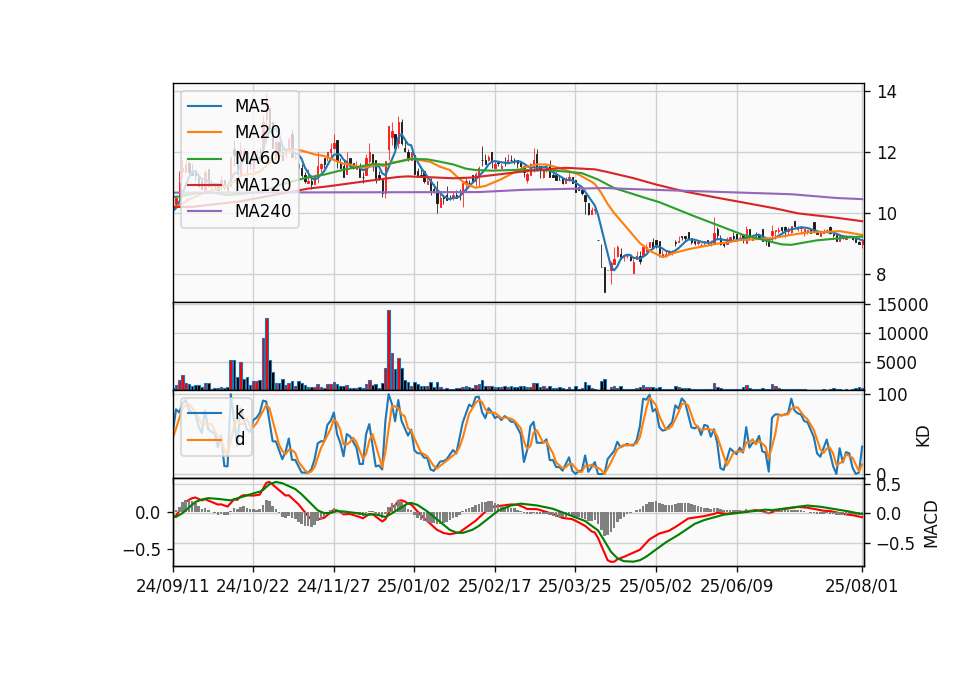960x690 pixels.
Task: Click the volume axis value 10000
Action: (902, 334)
